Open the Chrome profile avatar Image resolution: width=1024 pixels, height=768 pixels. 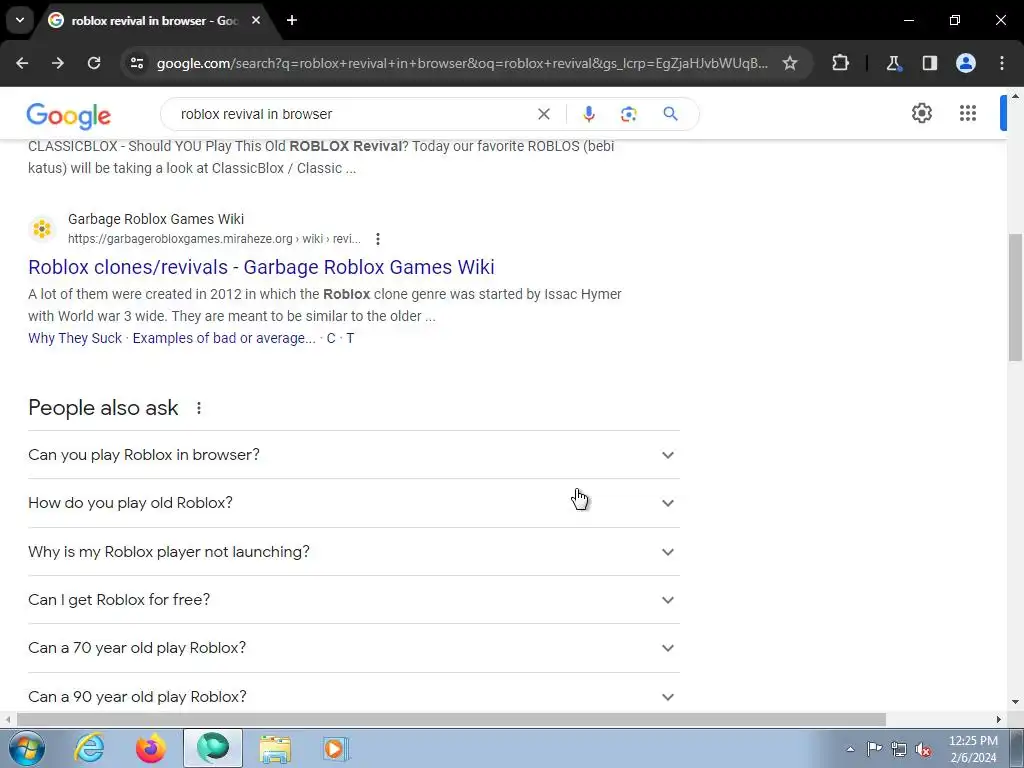click(x=966, y=63)
